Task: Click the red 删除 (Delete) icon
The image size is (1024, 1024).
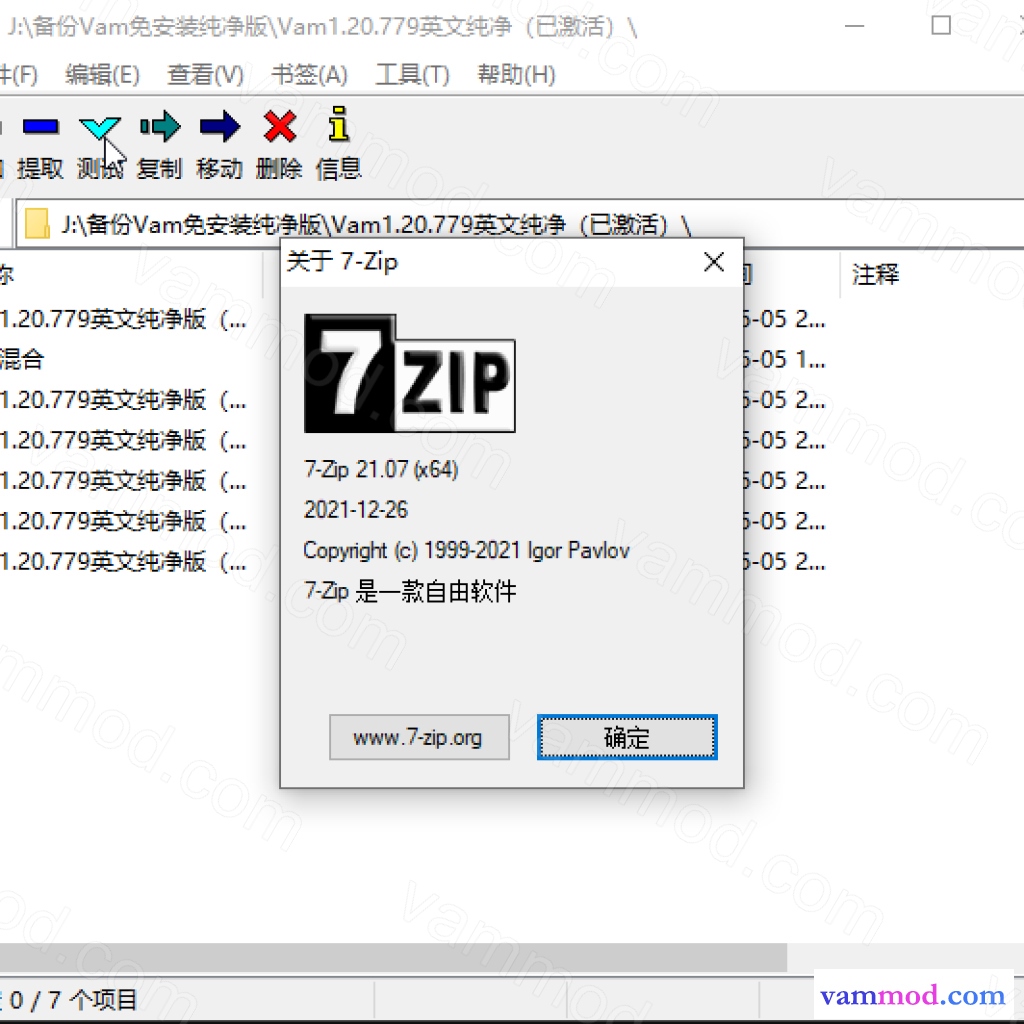Action: click(280, 127)
